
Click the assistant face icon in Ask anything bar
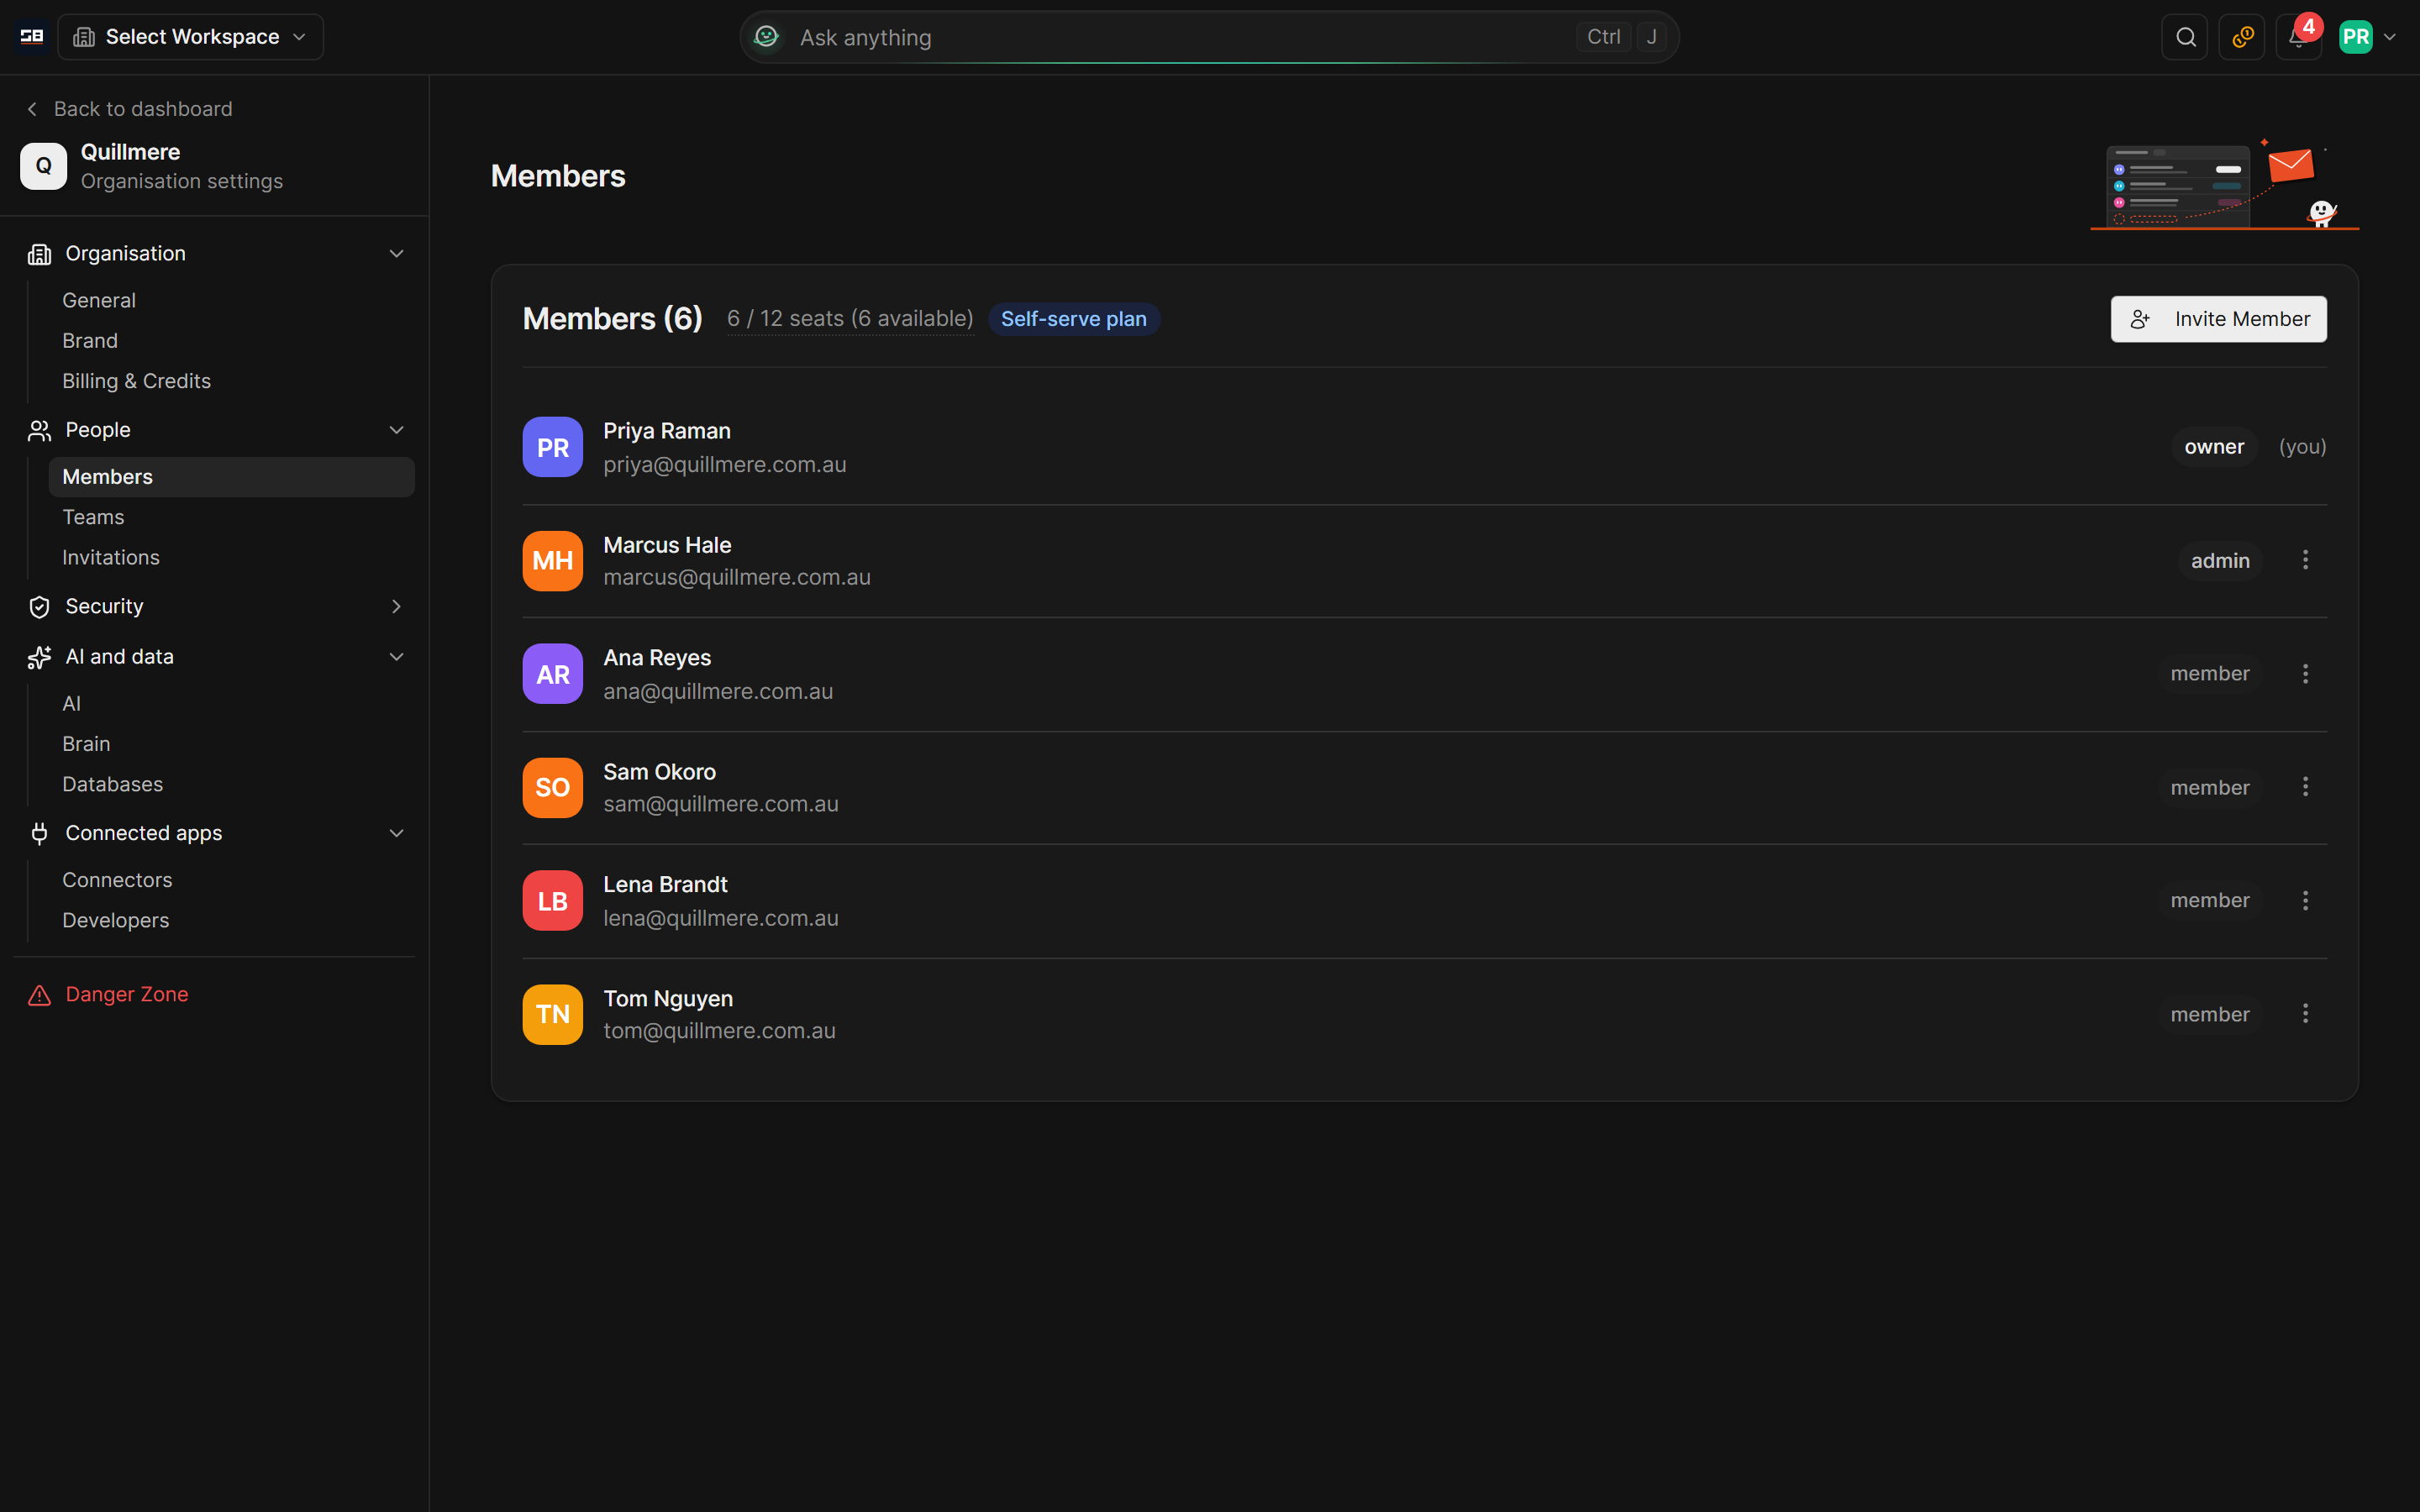pyautogui.click(x=767, y=37)
